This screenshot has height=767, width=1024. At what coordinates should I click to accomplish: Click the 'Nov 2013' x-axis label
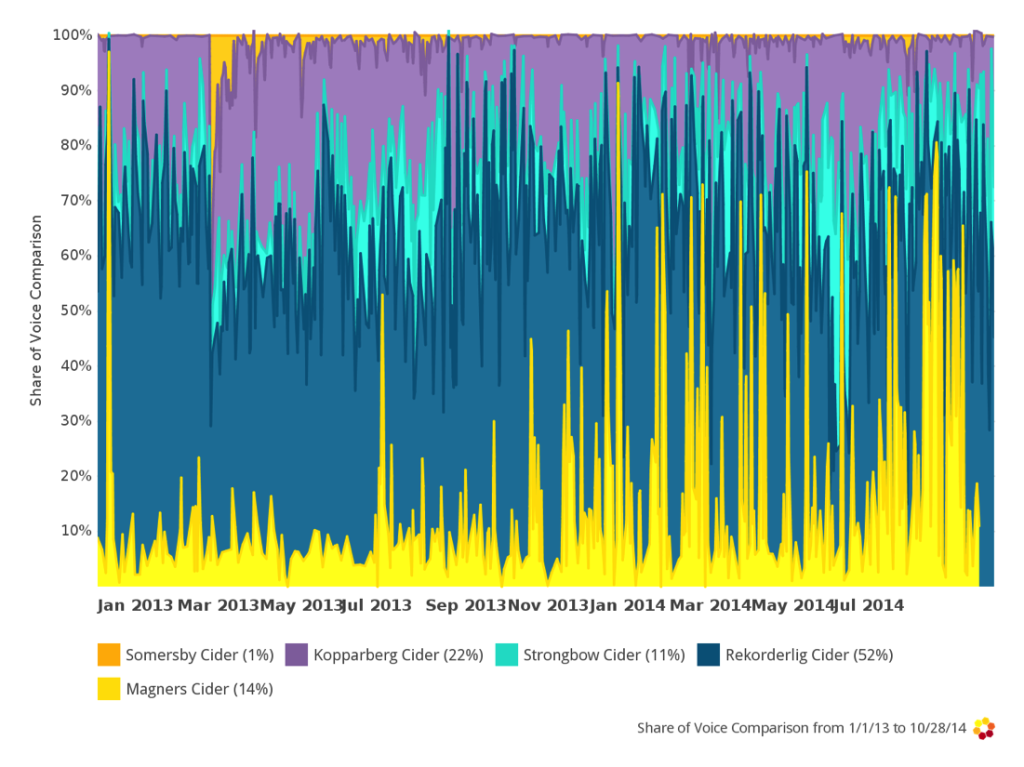click(549, 606)
